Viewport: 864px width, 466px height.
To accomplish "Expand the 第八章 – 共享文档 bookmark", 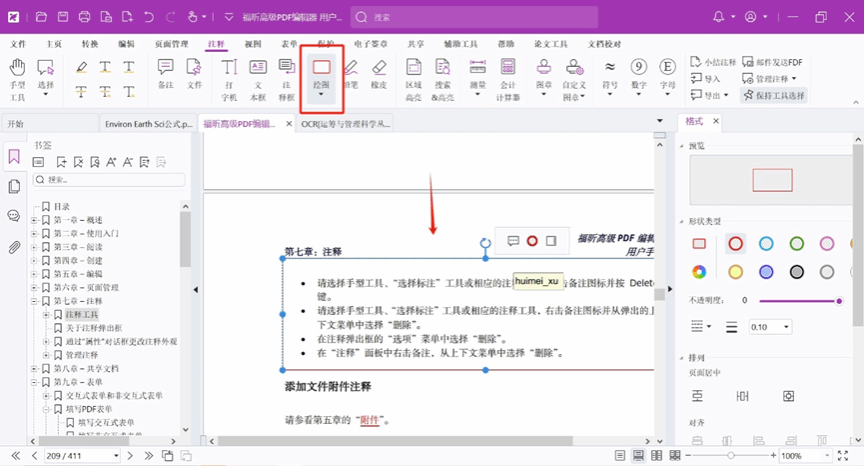I will (x=35, y=369).
